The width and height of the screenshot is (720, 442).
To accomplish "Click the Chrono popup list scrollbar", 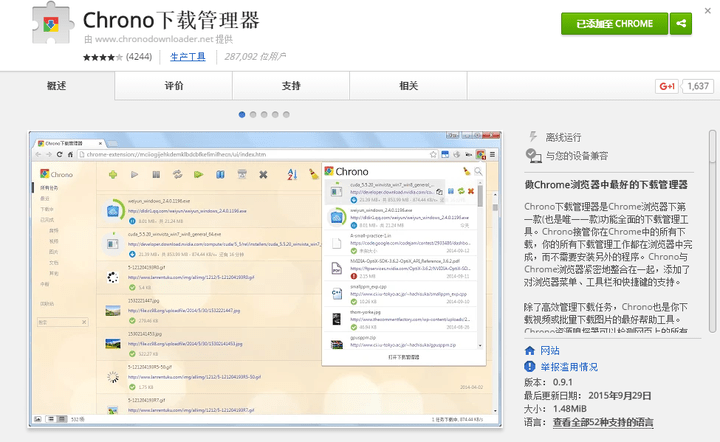I will coord(480,264).
